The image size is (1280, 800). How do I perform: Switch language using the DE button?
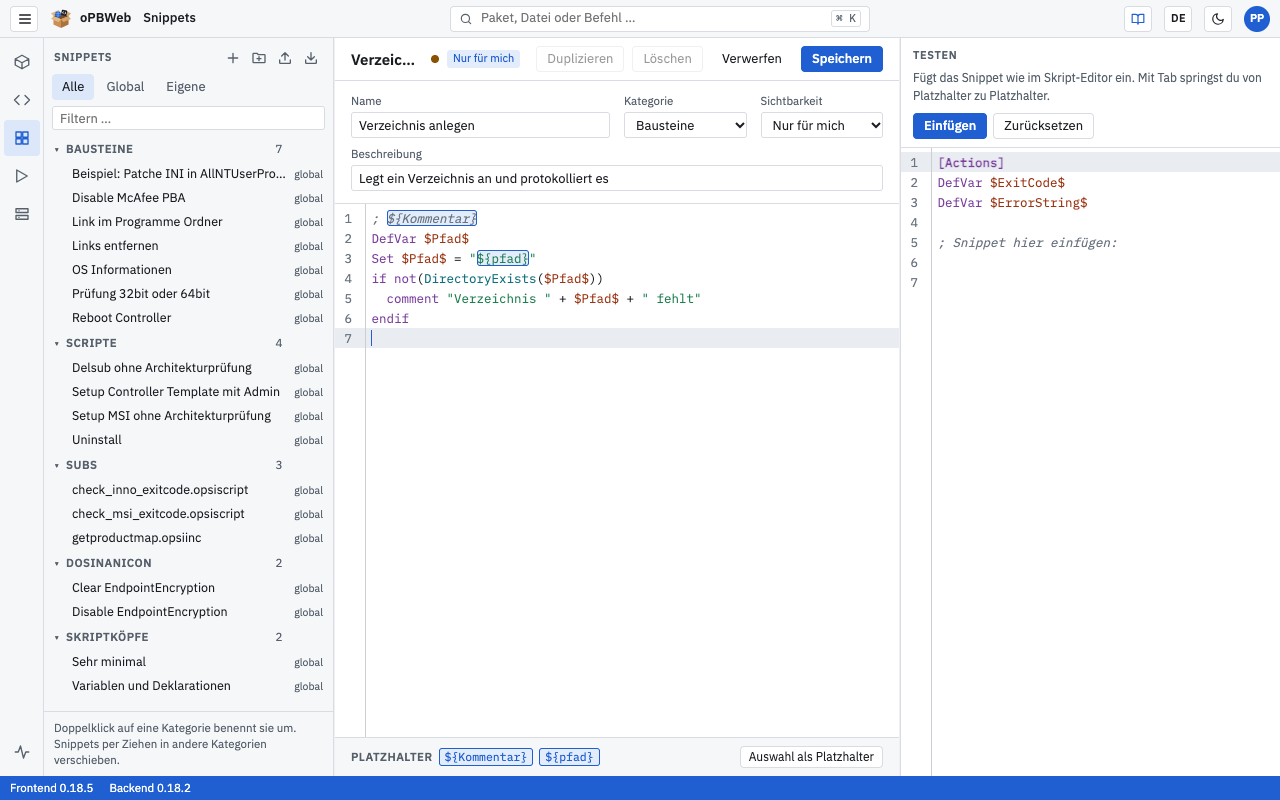tap(1178, 18)
